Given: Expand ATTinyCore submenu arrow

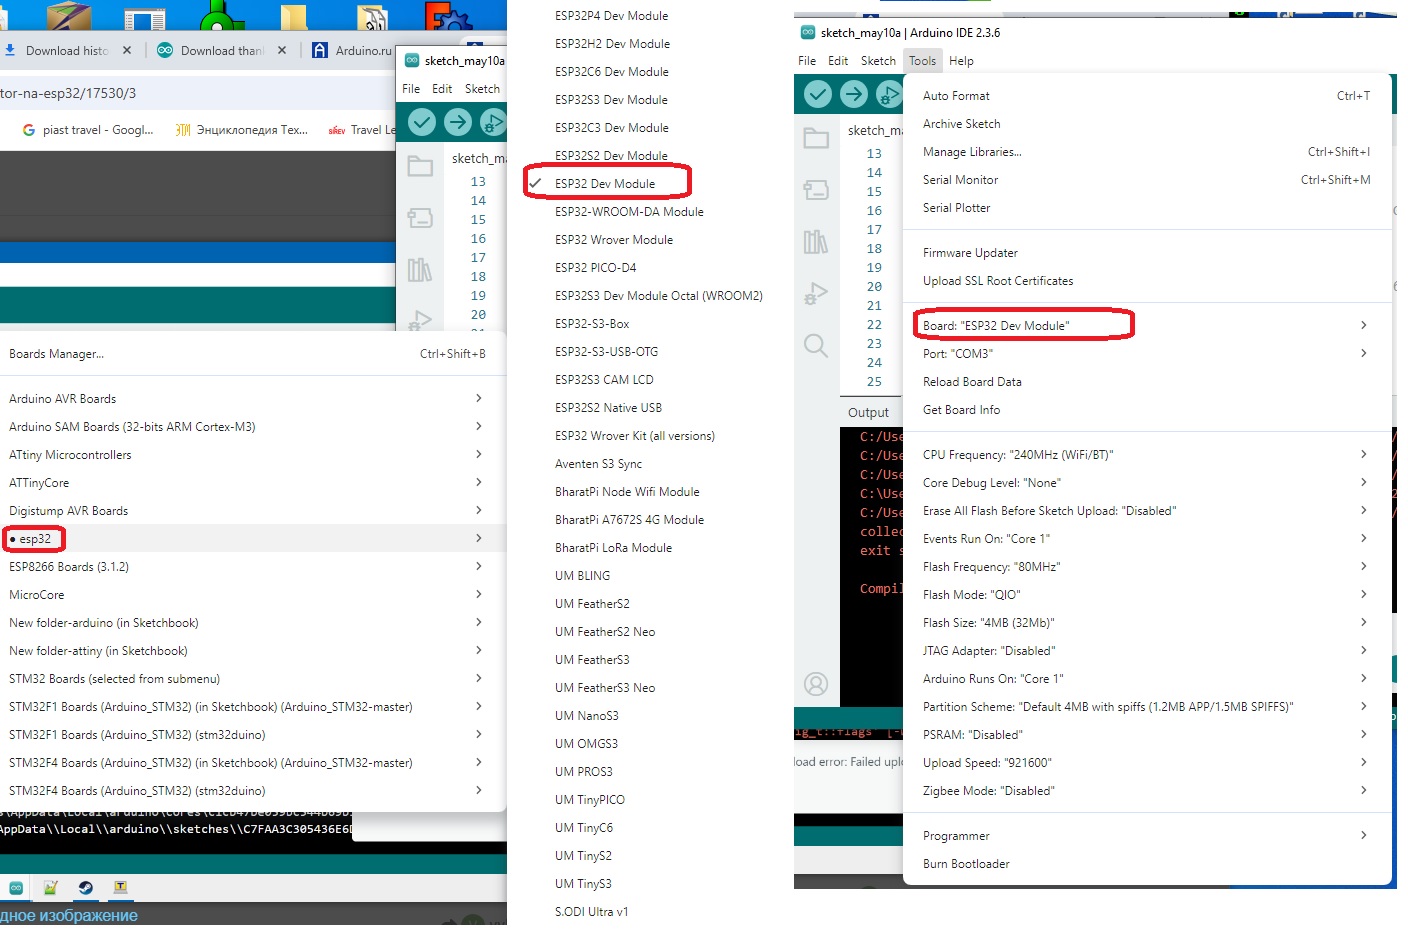Looking at the screenshot, I should 479,483.
